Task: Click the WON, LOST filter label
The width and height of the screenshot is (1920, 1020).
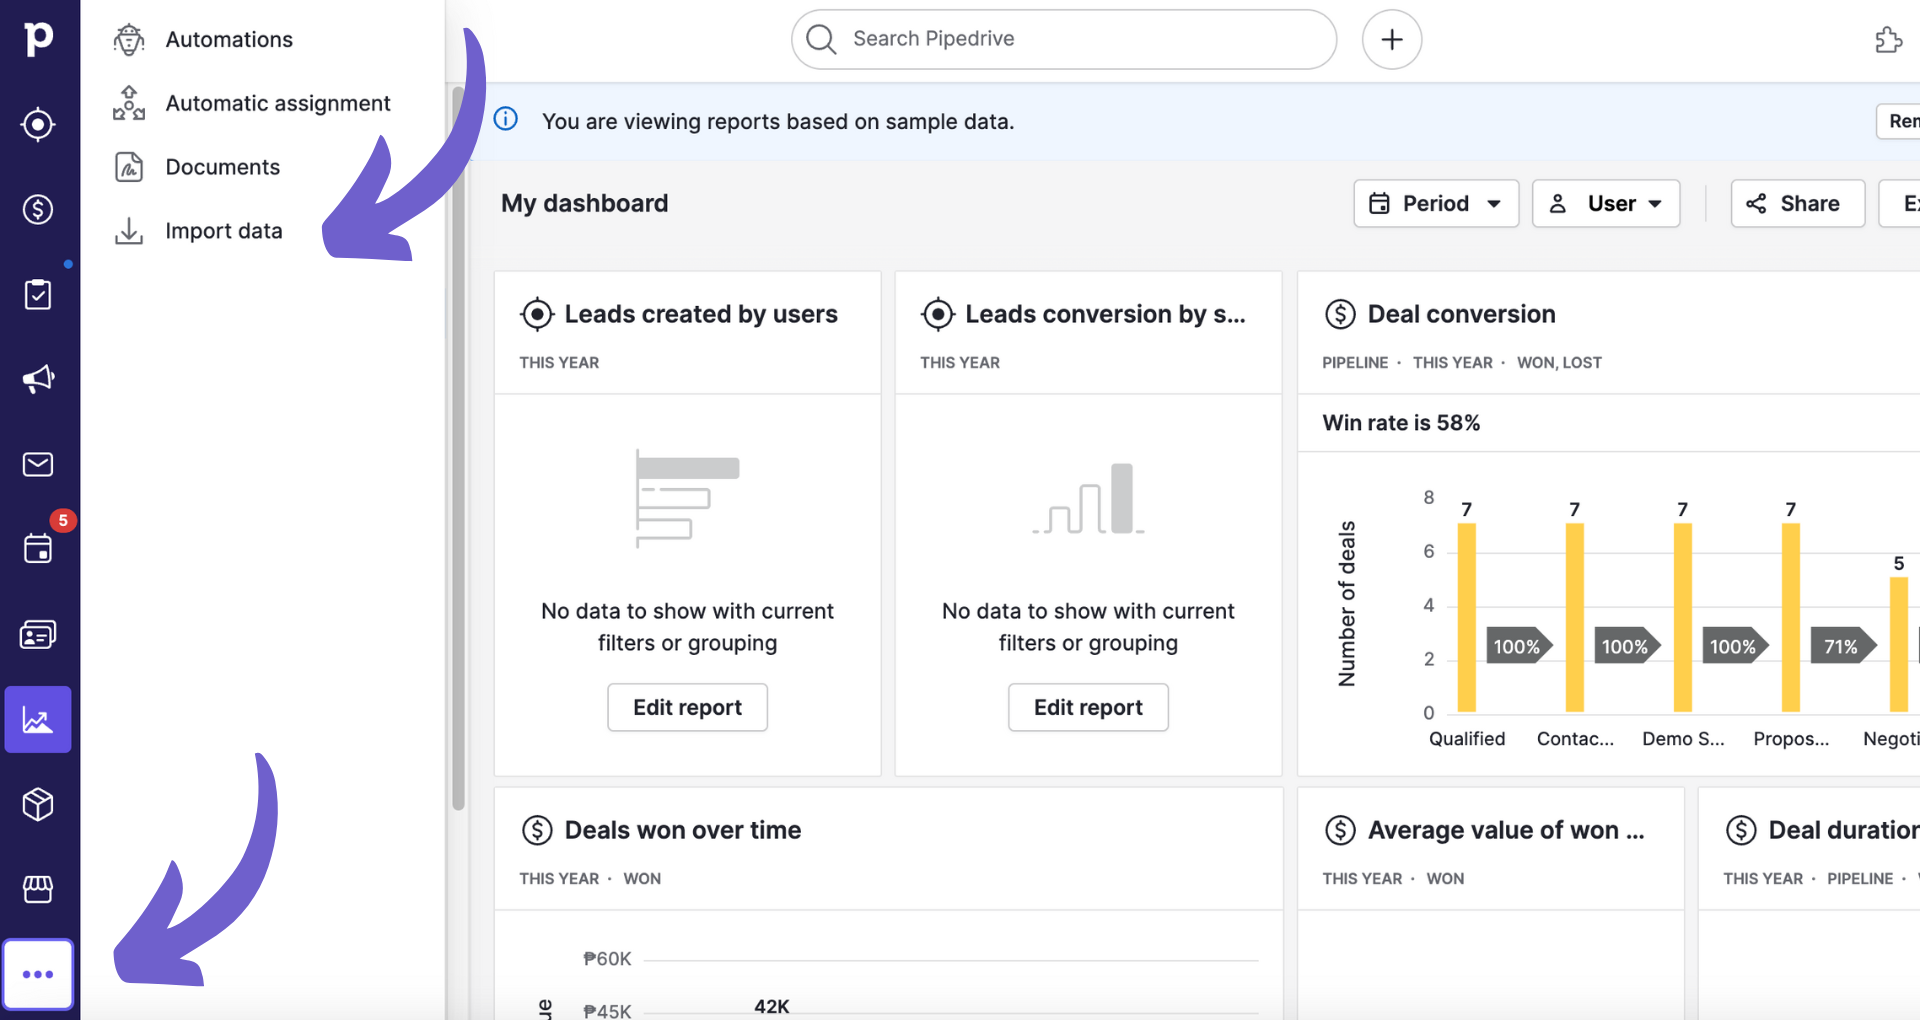Action: tap(1559, 363)
